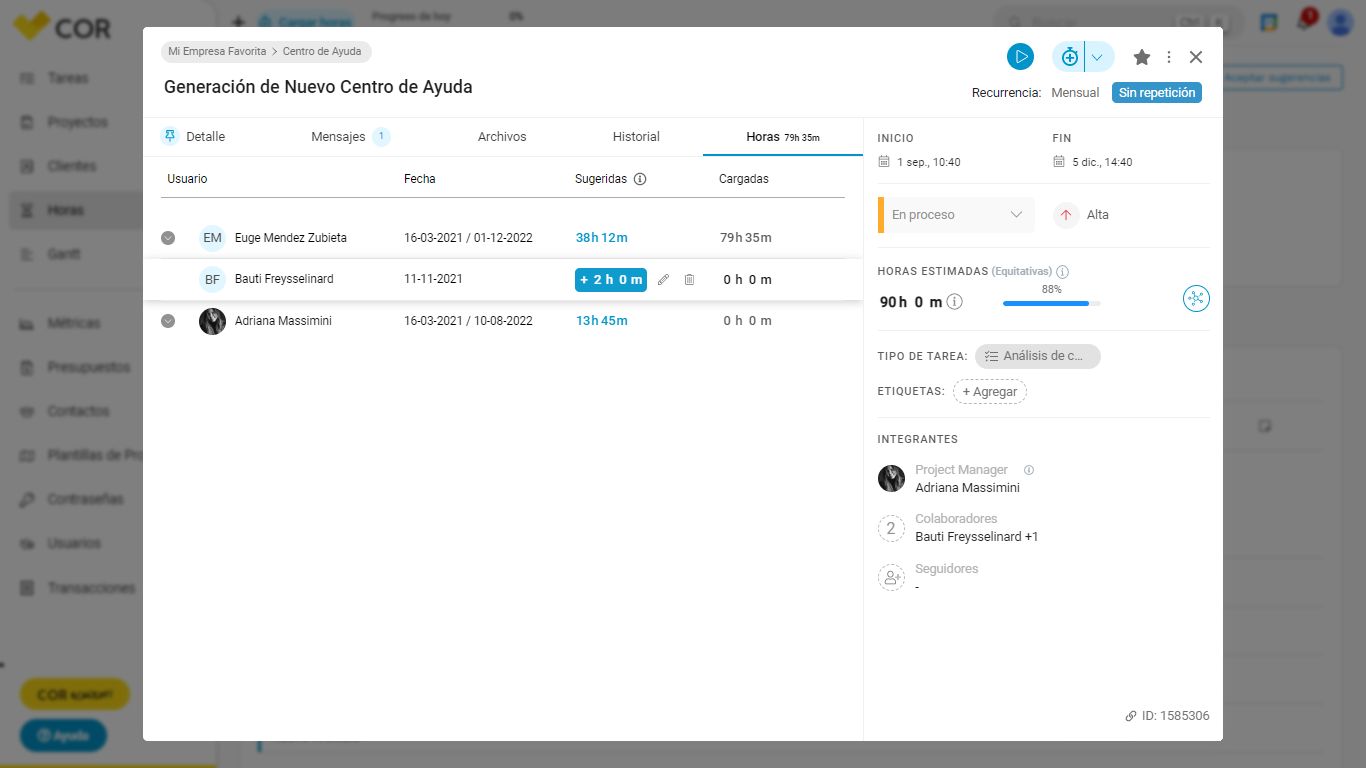Open the Colaboradores count circle
Viewport: 1366px width, 768px height.
(x=891, y=528)
